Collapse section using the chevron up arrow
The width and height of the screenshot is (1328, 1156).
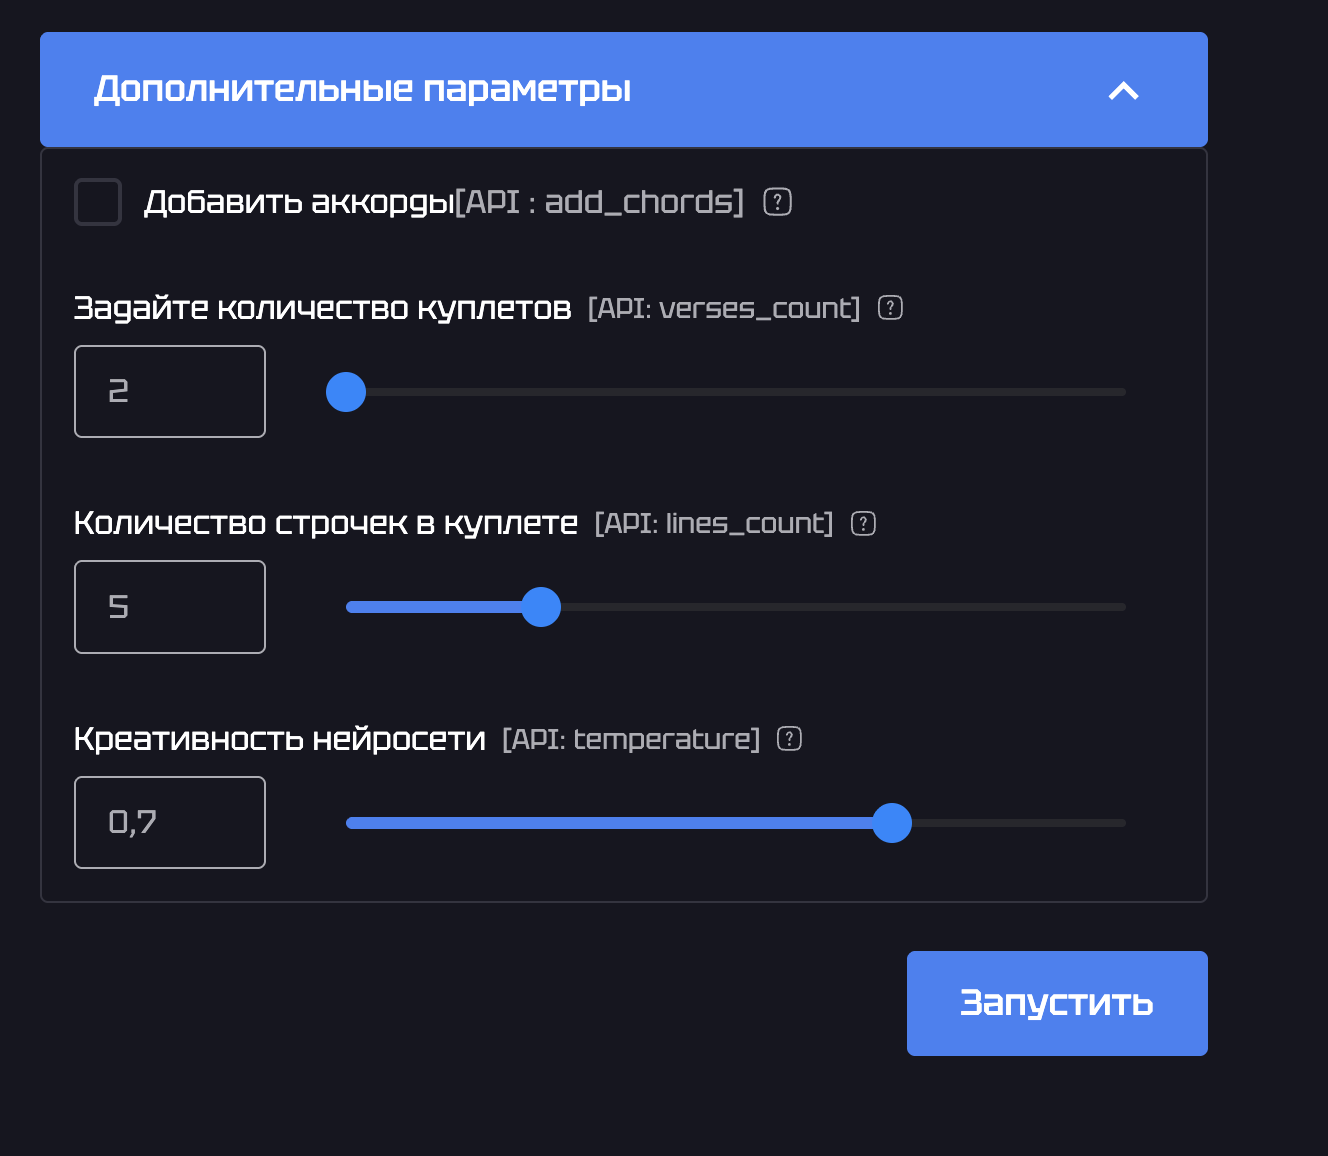(1123, 91)
